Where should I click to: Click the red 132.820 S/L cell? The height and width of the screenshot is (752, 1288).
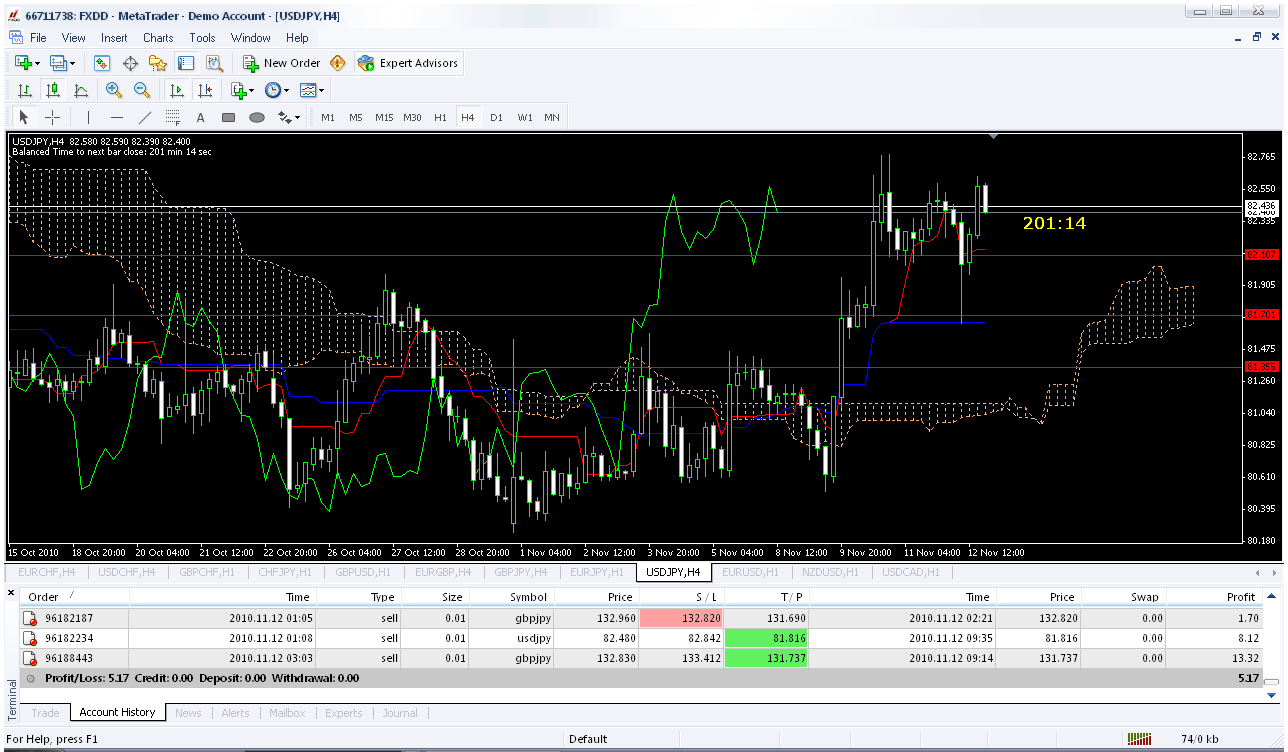click(680, 618)
